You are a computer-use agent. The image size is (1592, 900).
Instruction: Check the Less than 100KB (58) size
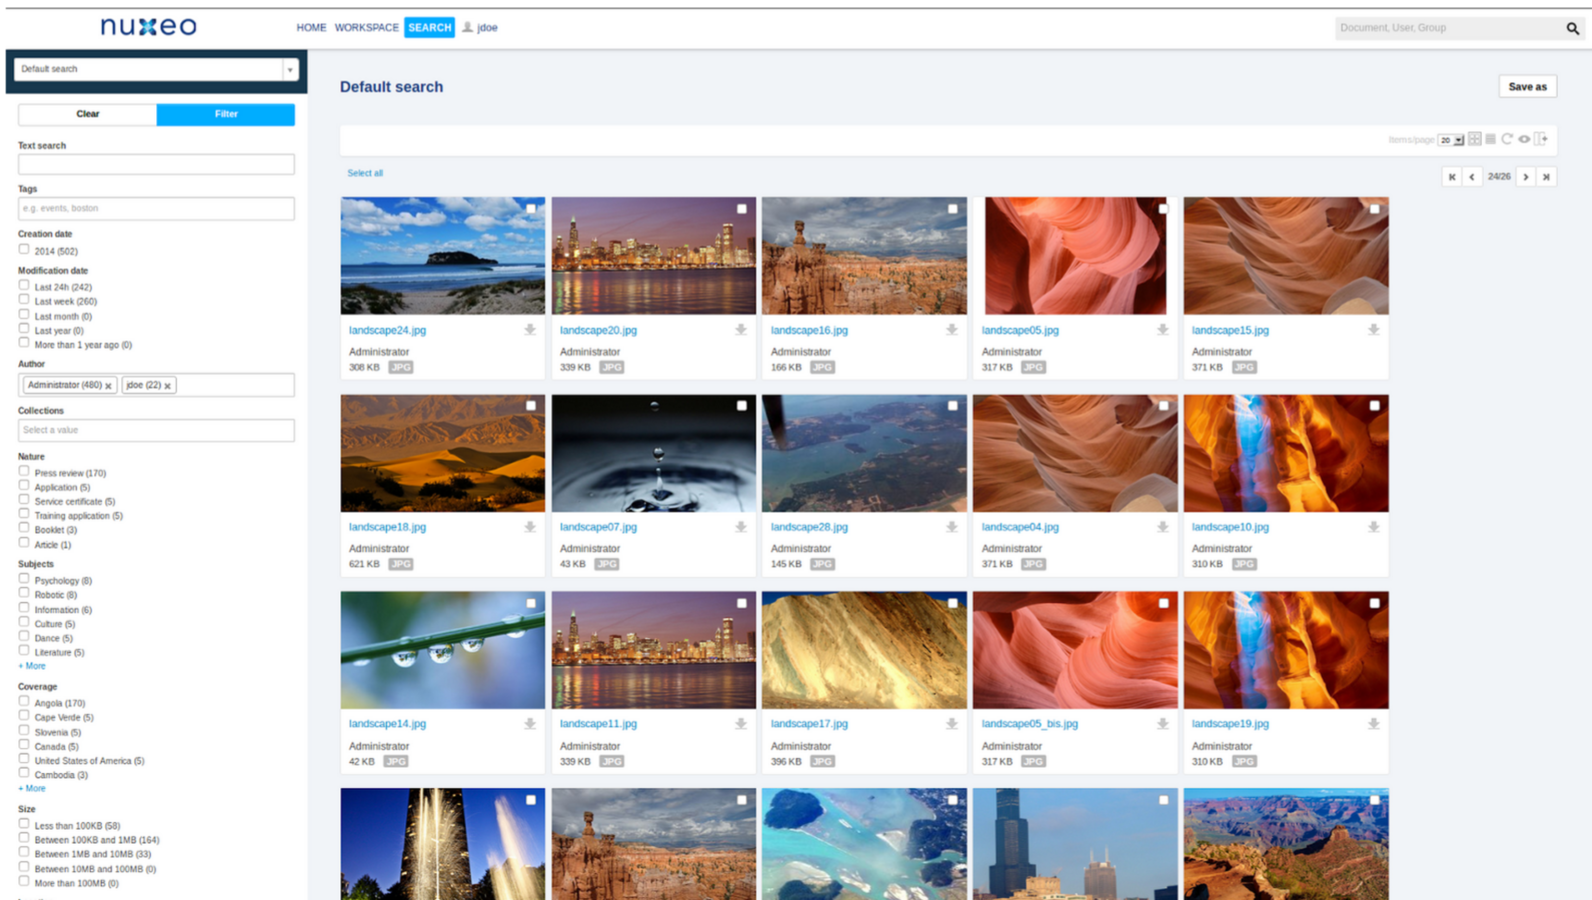24,824
